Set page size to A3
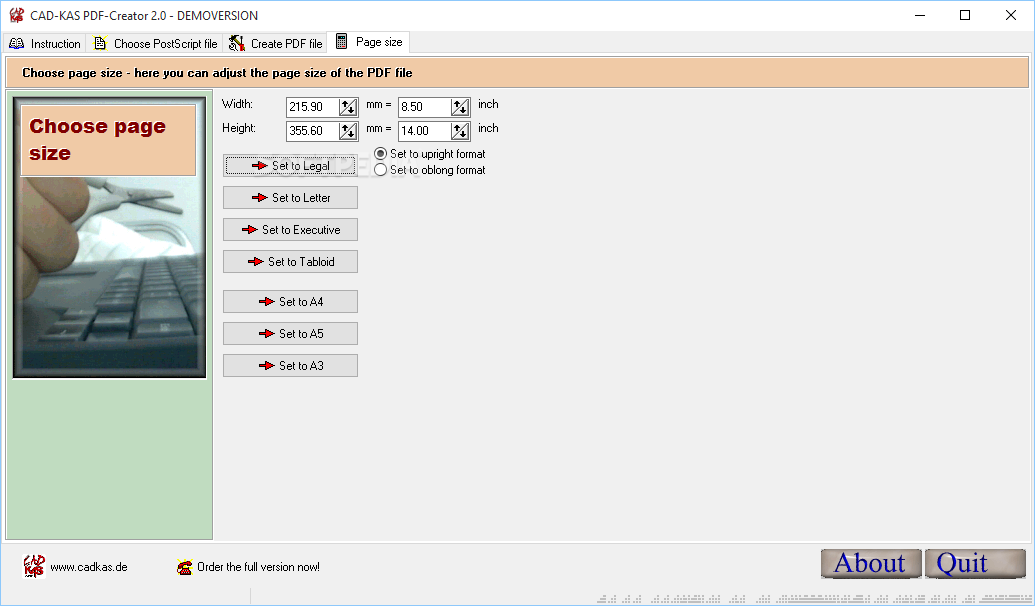The width and height of the screenshot is (1035, 606). [x=290, y=366]
